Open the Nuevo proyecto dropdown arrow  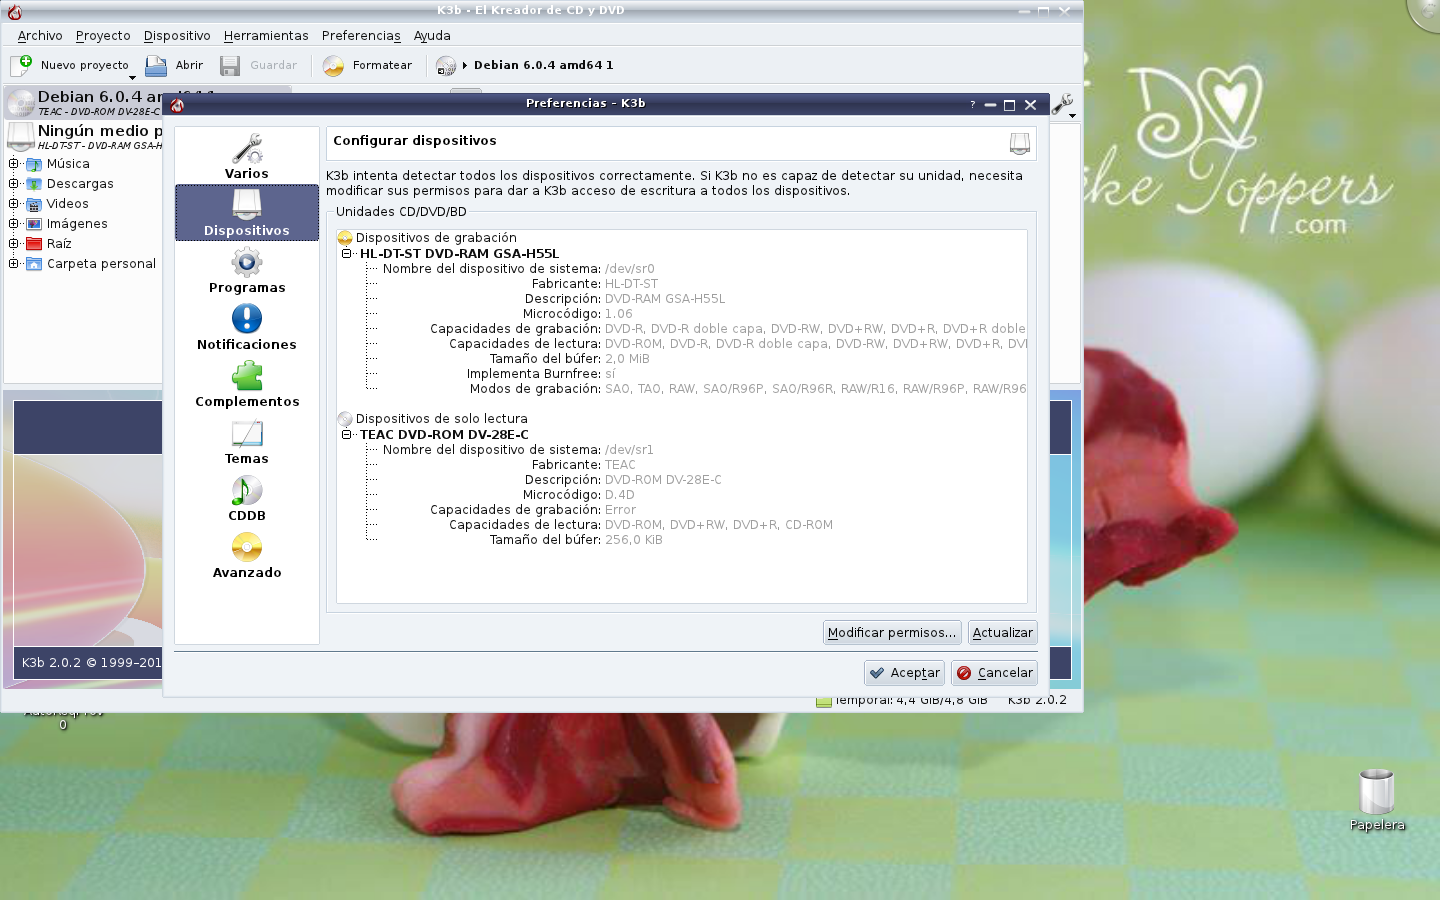(x=132, y=77)
